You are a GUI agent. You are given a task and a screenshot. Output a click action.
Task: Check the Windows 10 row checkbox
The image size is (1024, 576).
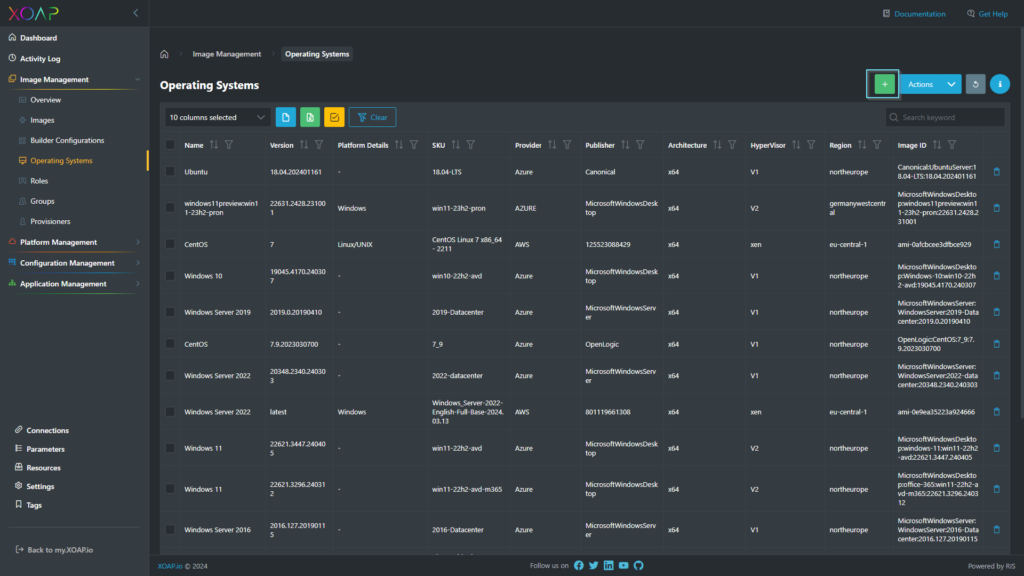coord(170,276)
